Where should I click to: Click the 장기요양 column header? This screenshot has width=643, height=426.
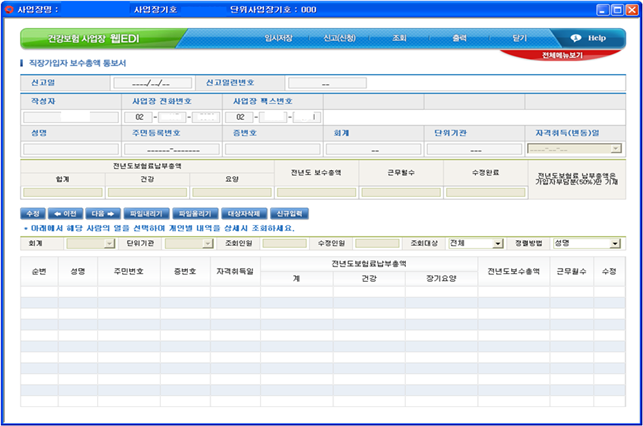click(x=441, y=279)
